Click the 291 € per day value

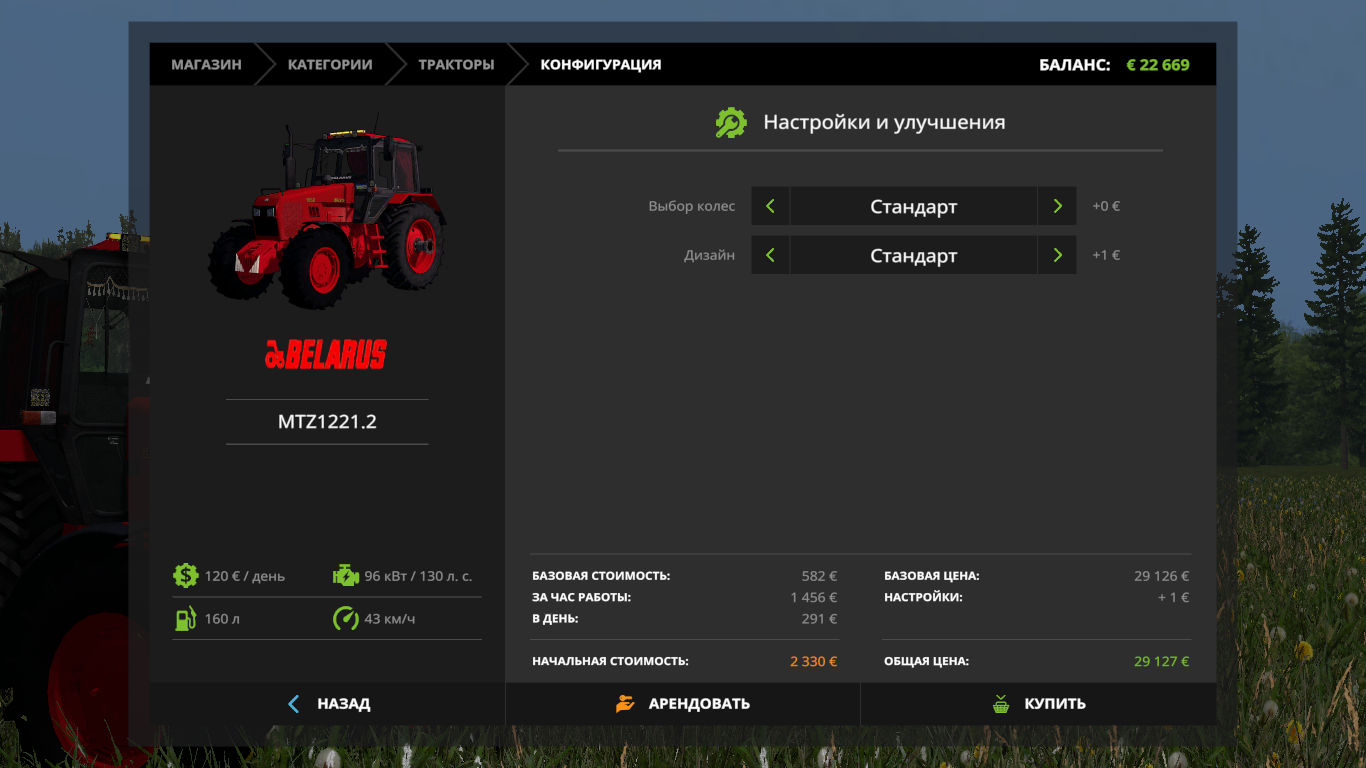click(819, 619)
